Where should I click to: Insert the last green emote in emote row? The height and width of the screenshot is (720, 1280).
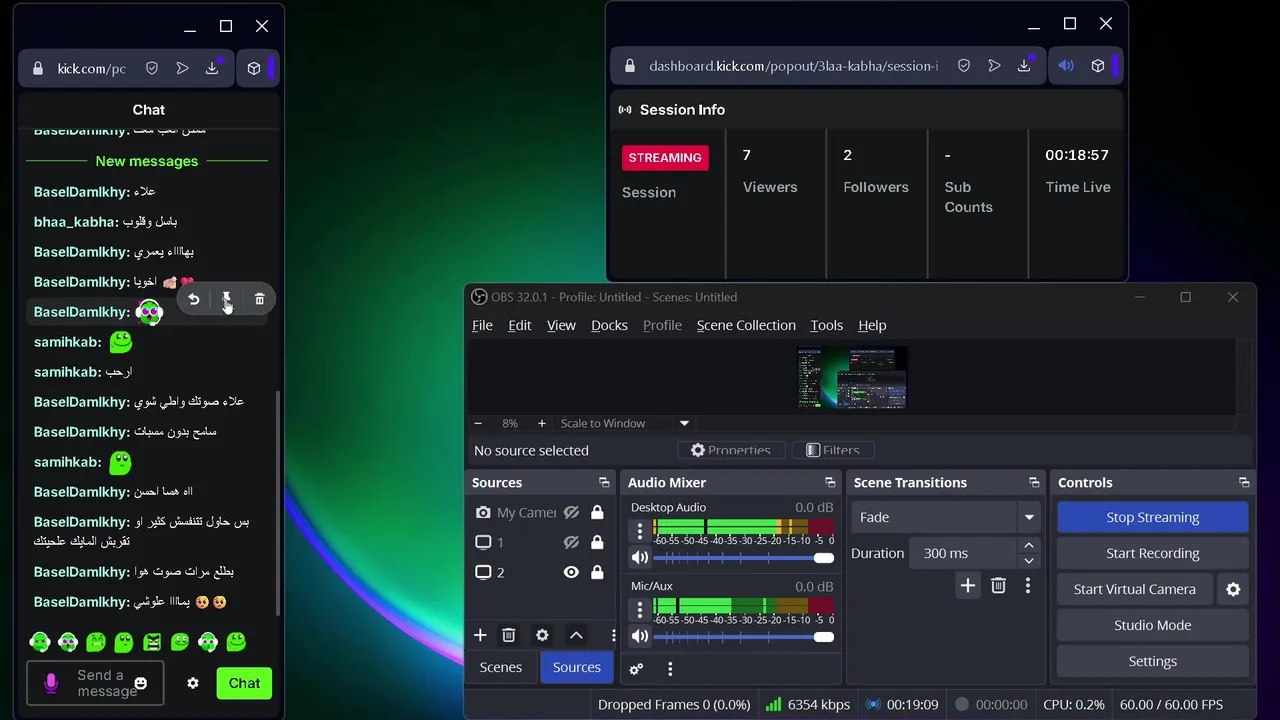tap(236, 642)
